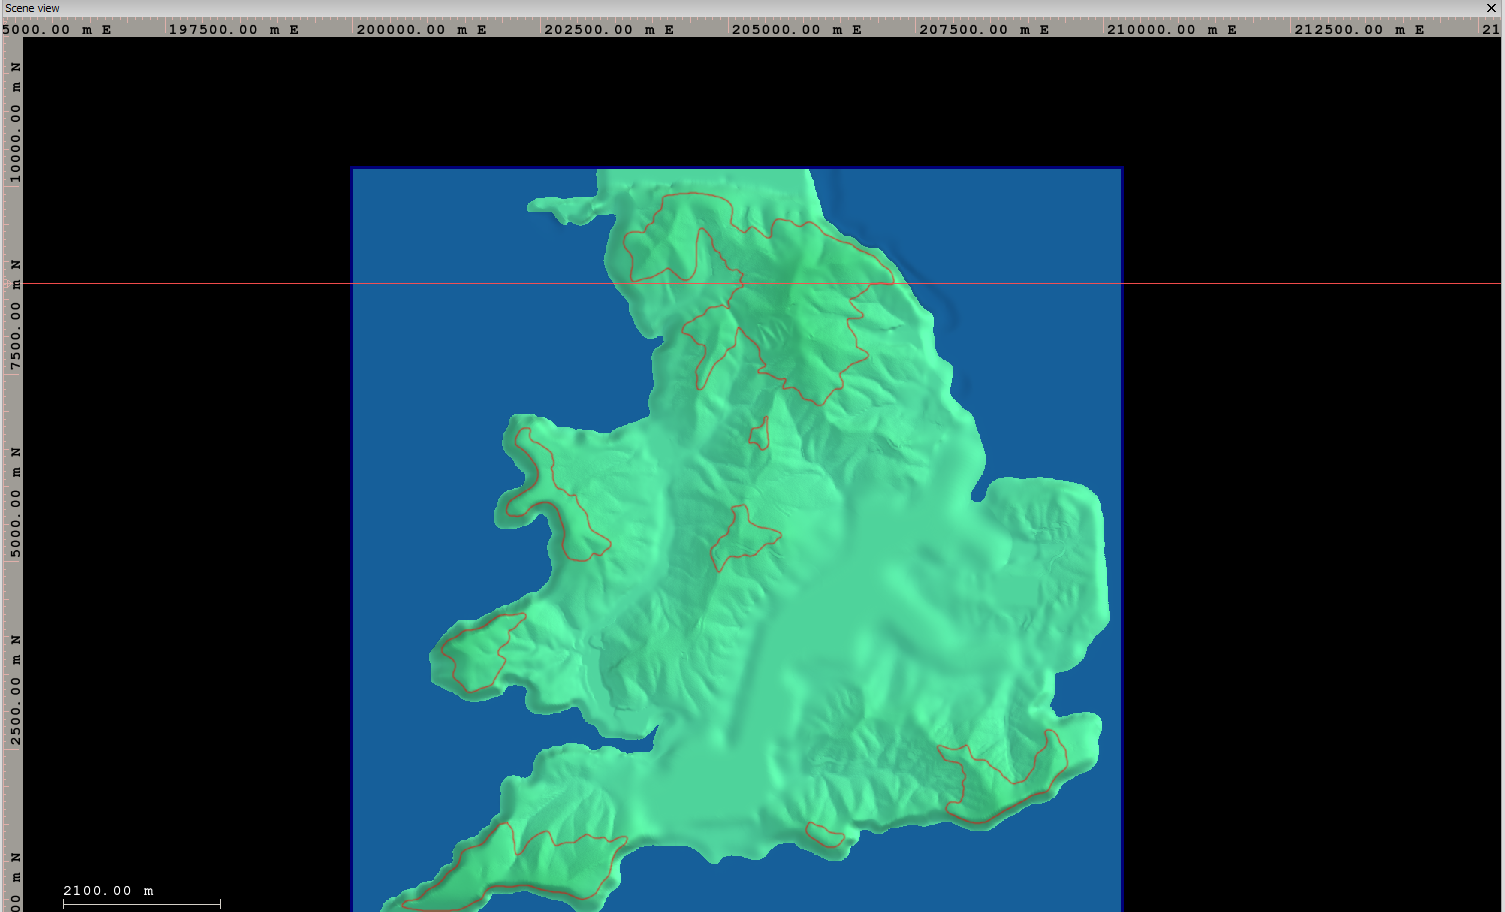Click the 2500.00 m N ruler label
Screen dimensions: 1505x912
pyautogui.click(x=15, y=691)
